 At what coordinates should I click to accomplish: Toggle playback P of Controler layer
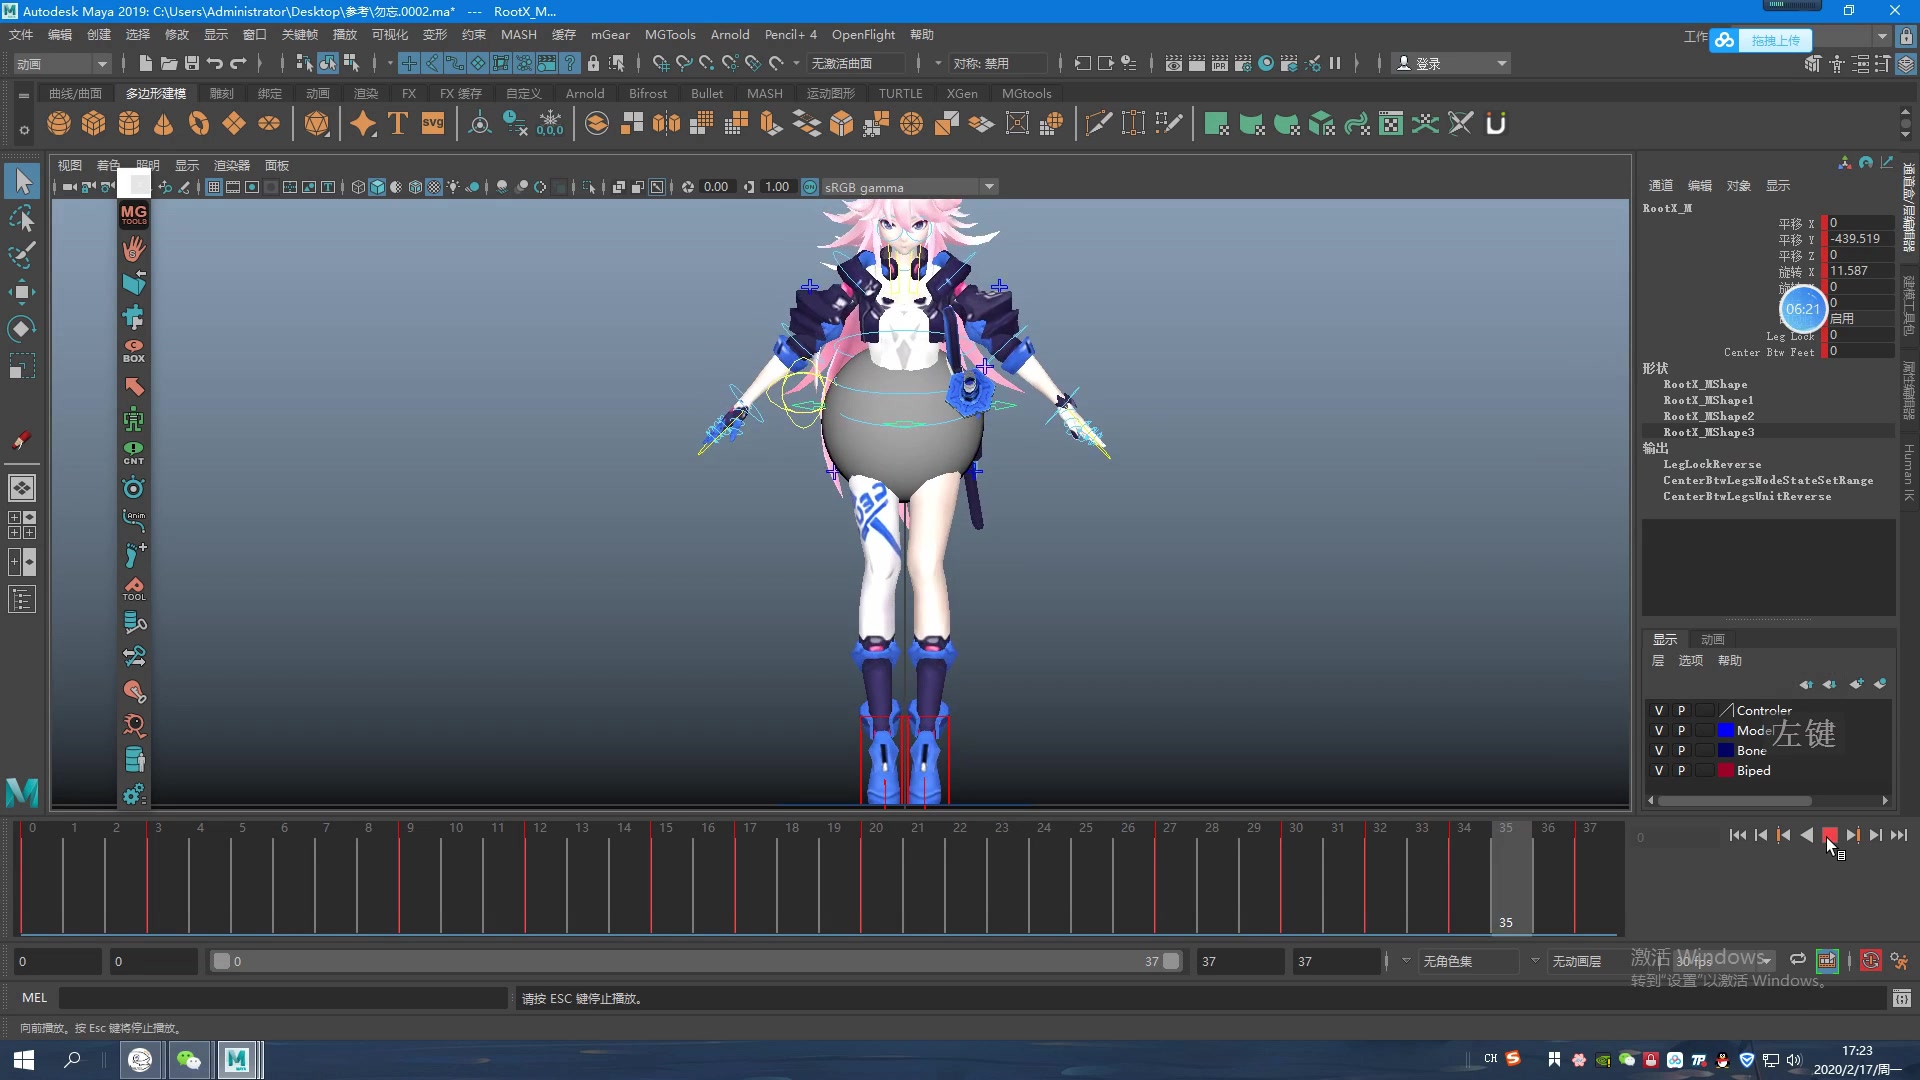point(1681,710)
